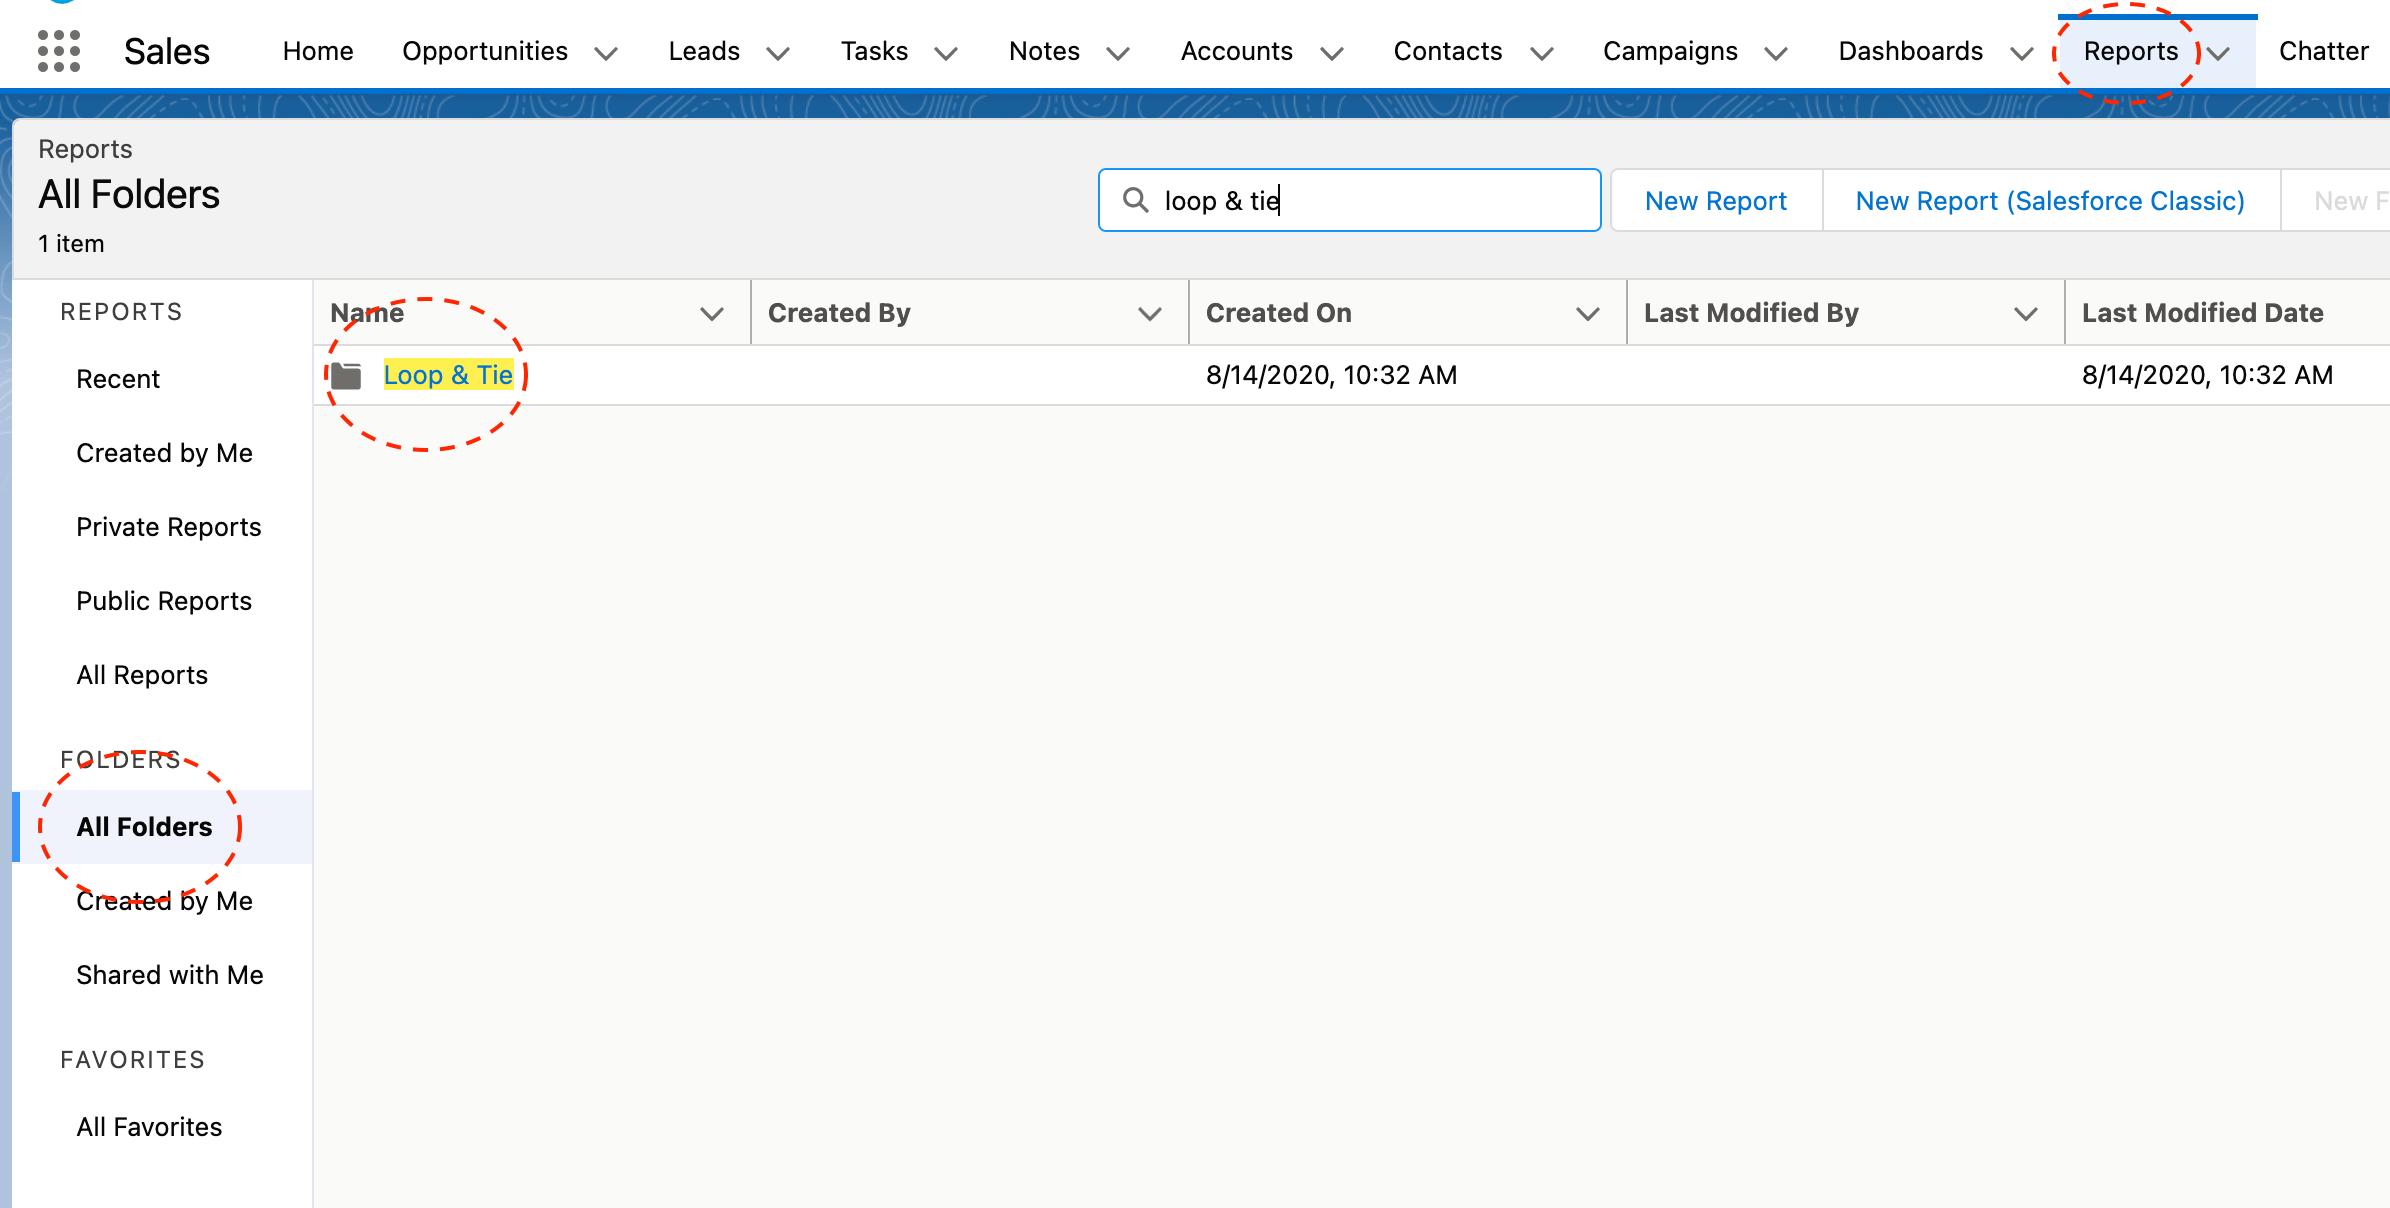Open the Dashboards tab
This screenshot has height=1208, width=2390.
(1911, 51)
